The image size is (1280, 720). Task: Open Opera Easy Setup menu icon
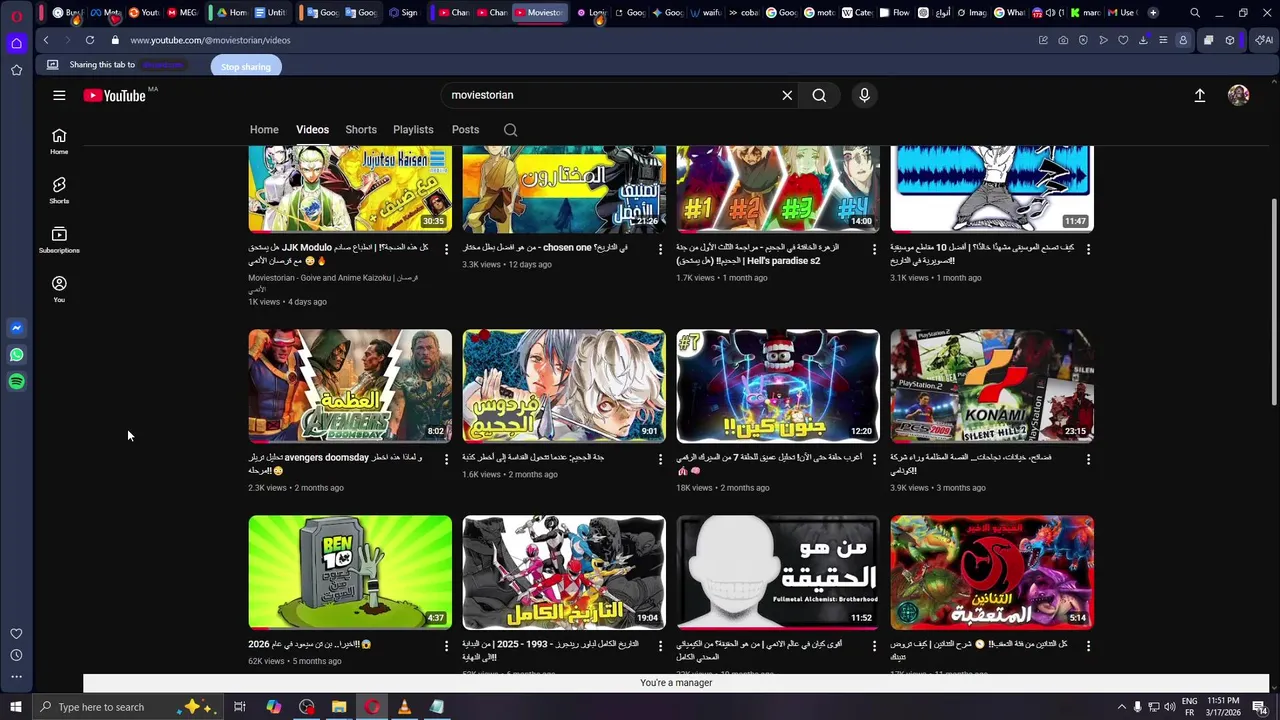1163,40
